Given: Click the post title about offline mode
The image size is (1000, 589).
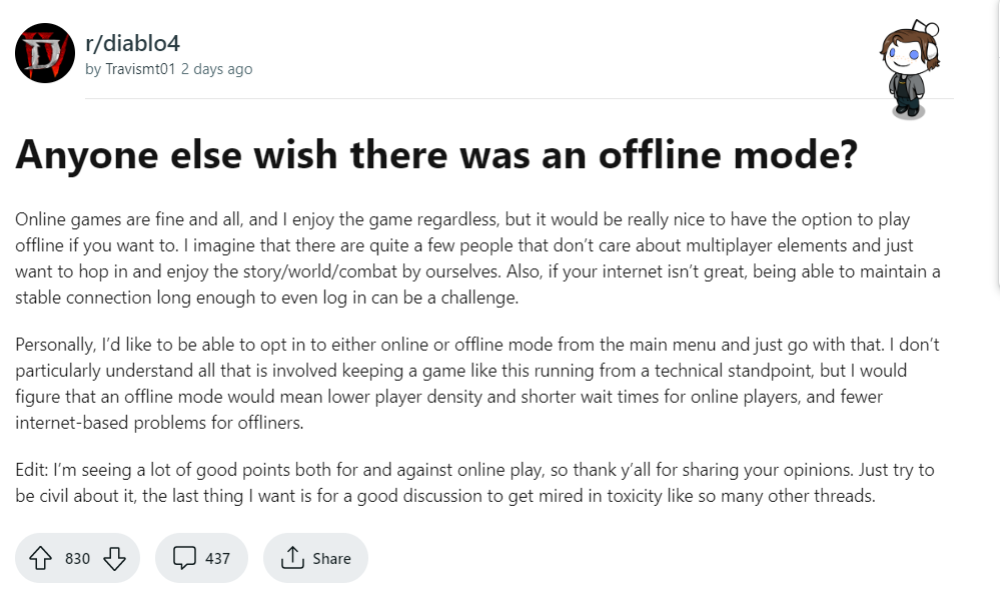Looking at the screenshot, I should point(436,157).
